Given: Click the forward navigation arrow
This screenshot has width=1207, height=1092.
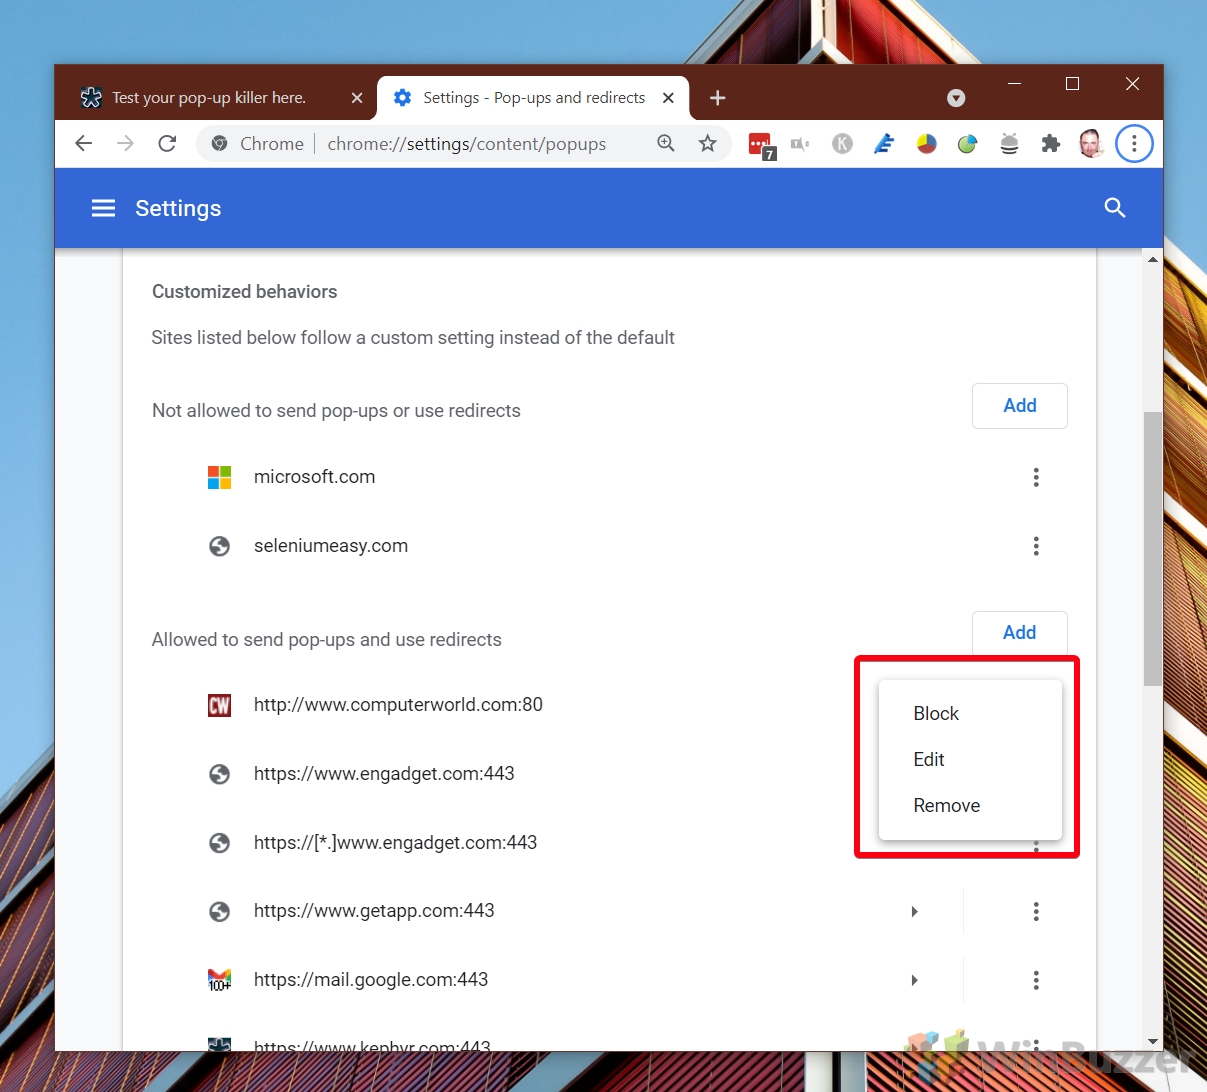Looking at the screenshot, I should [125, 144].
